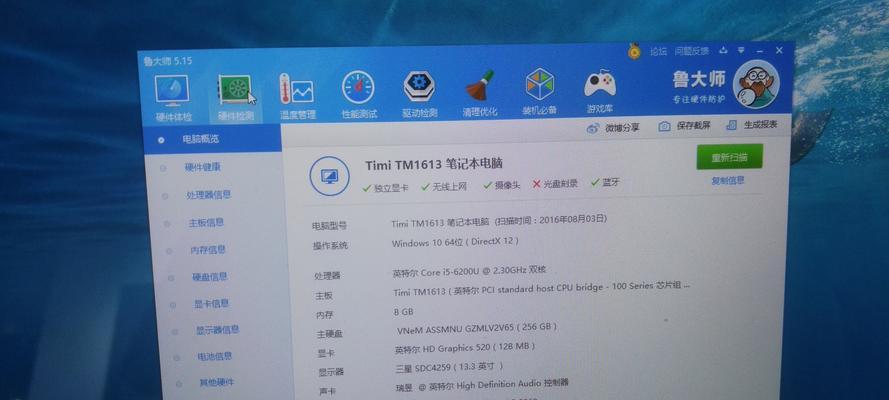Screen dimensions: 889x400
Task: Select 显卡信息 in the sidebar
Action: tap(211, 304)
